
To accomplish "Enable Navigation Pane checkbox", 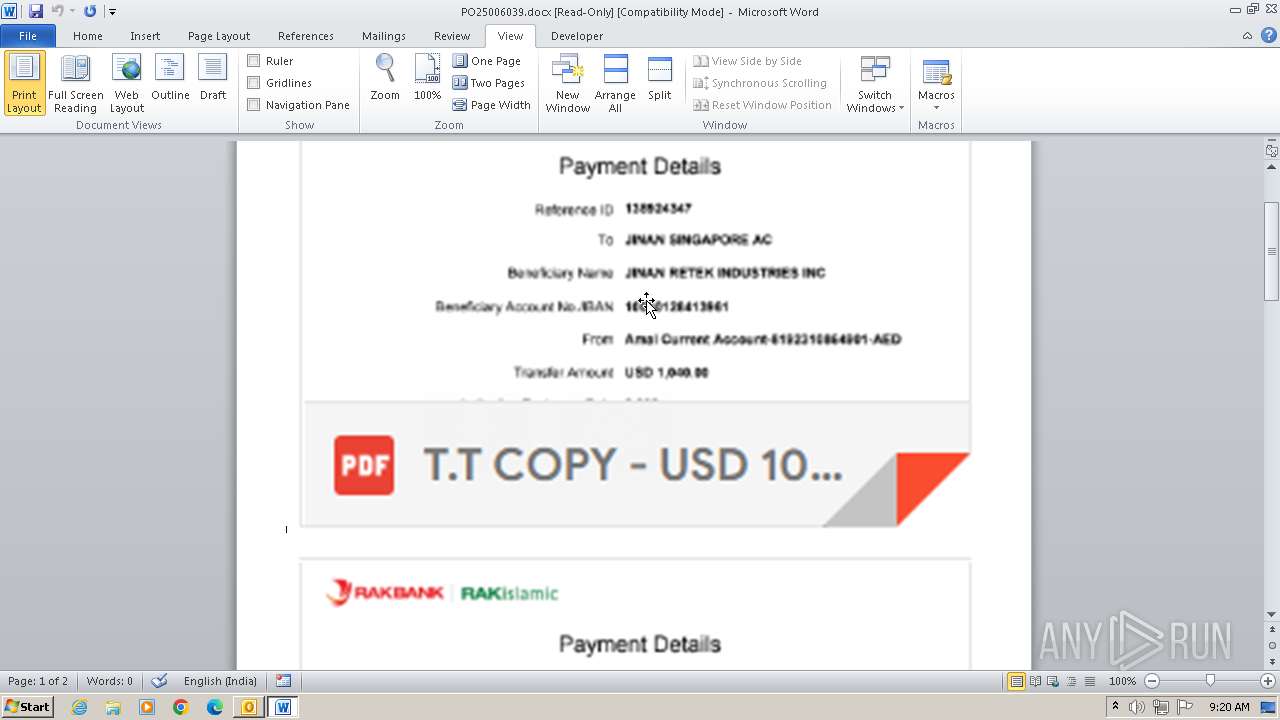I will pyautogui.click(x=254, y=105).
